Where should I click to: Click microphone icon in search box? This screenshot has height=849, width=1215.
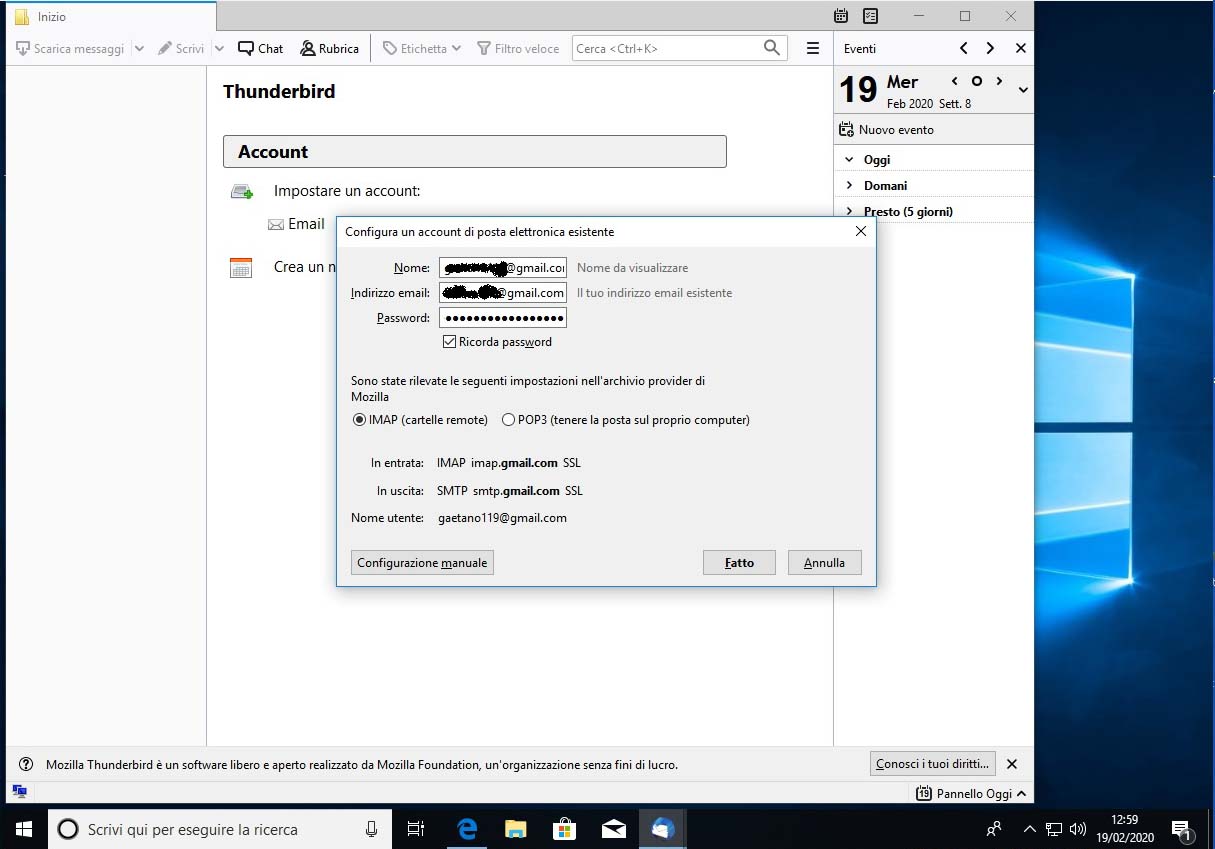point(372,829)
